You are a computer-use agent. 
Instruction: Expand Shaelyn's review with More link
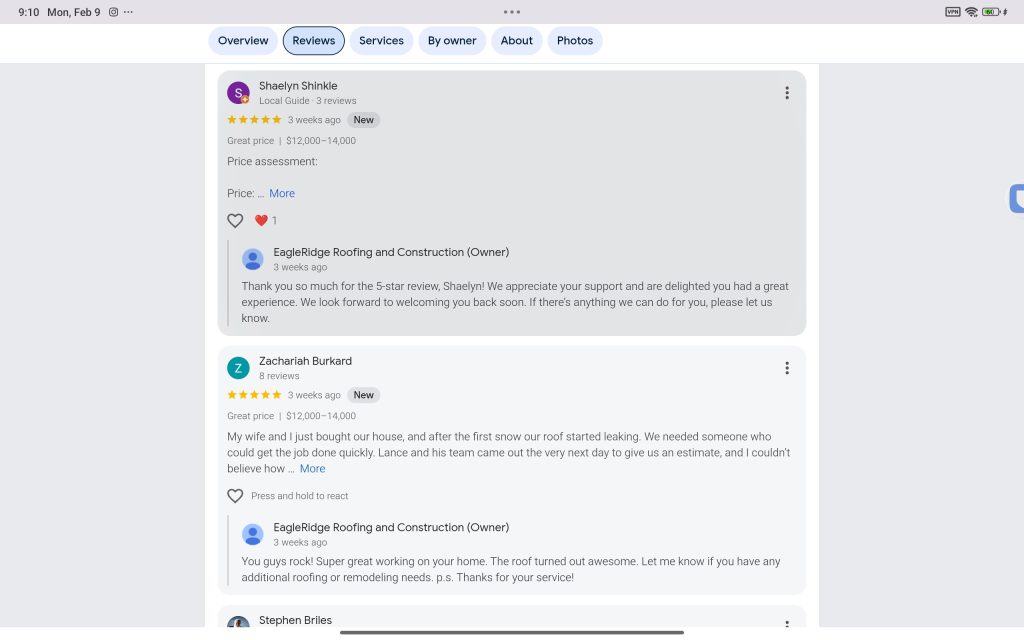(282, 194)
